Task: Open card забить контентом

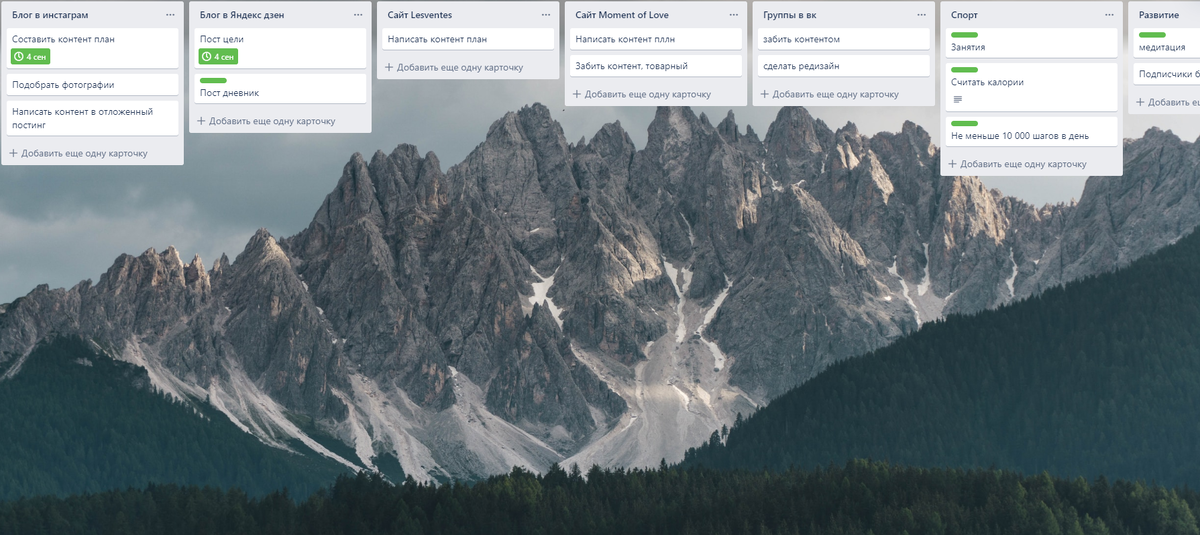Action: 843,39
